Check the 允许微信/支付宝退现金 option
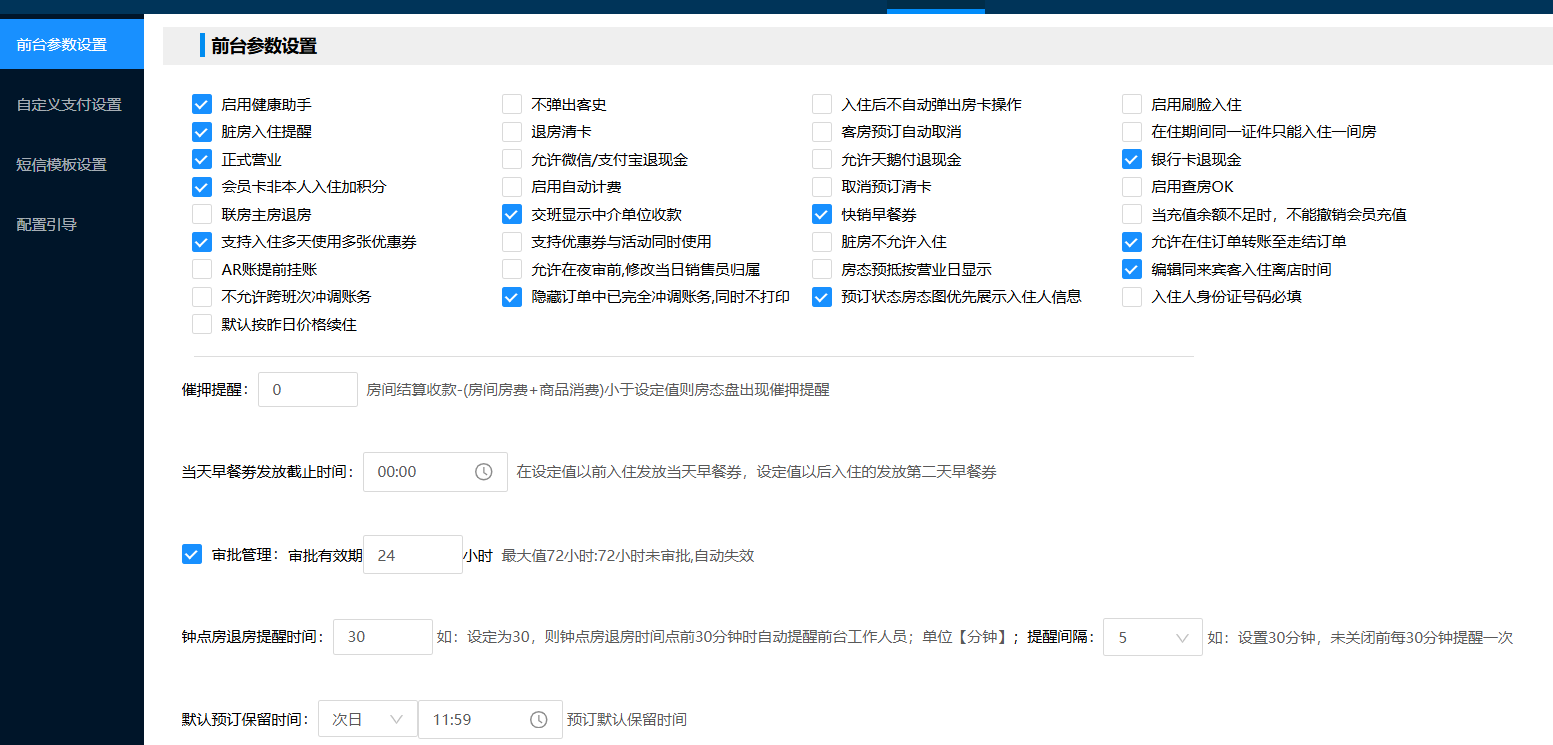This screenshot has height=745, width=1553. [511, 158]
